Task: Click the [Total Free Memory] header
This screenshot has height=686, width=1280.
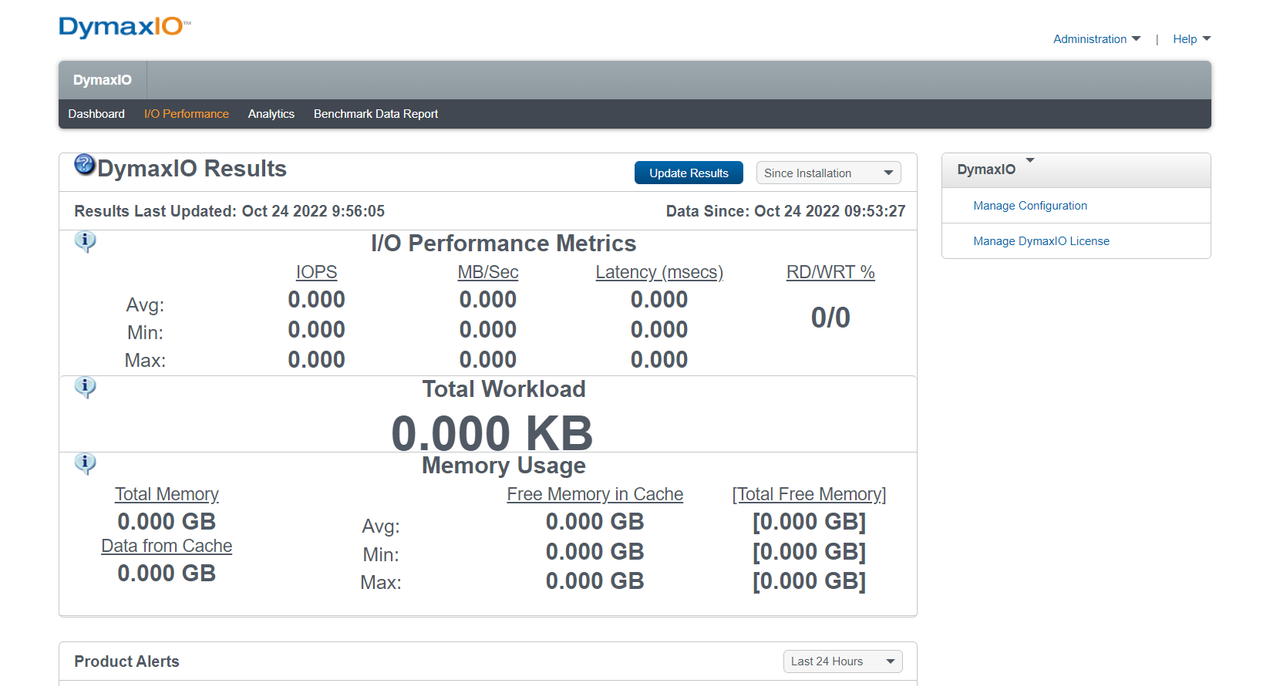Action: 809,494
